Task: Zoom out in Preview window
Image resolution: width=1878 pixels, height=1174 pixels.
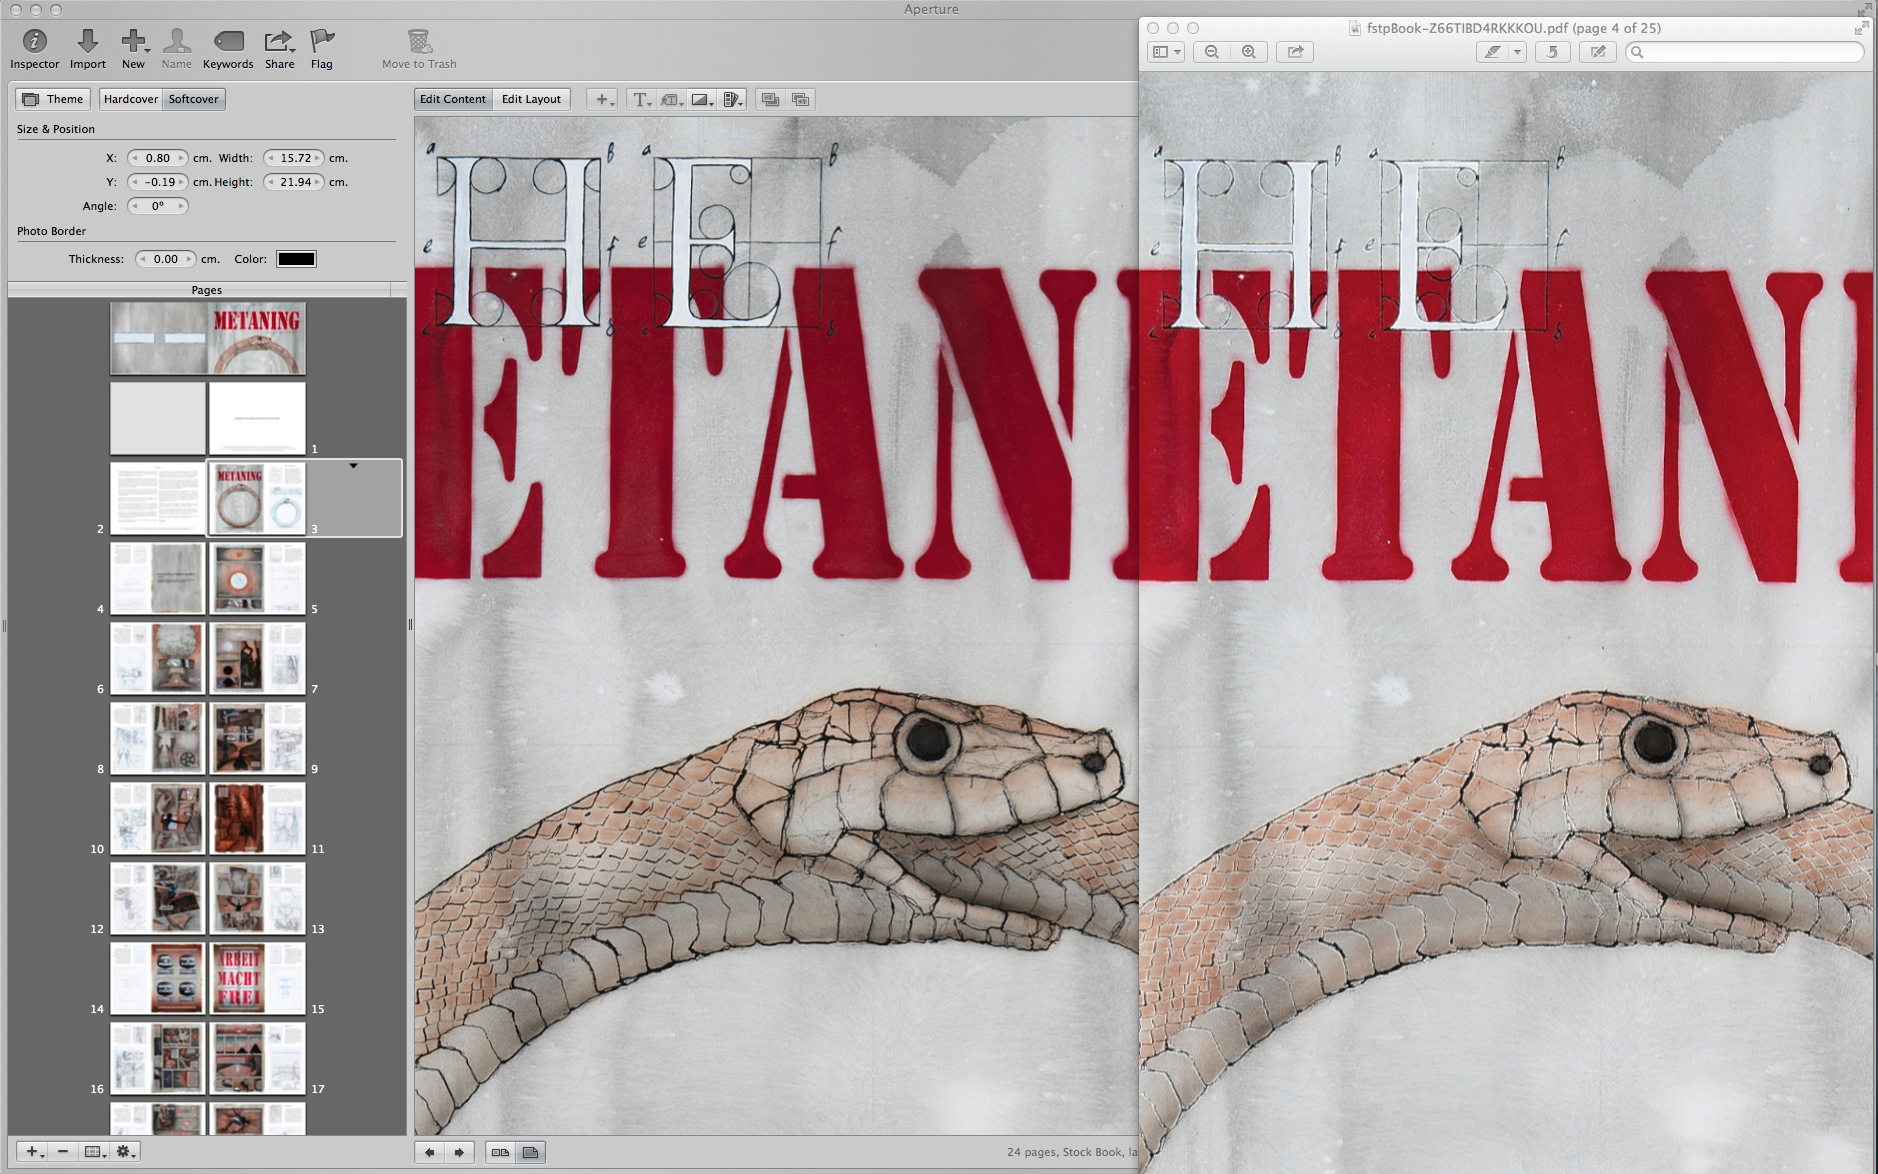Action: pos(1212,52)
